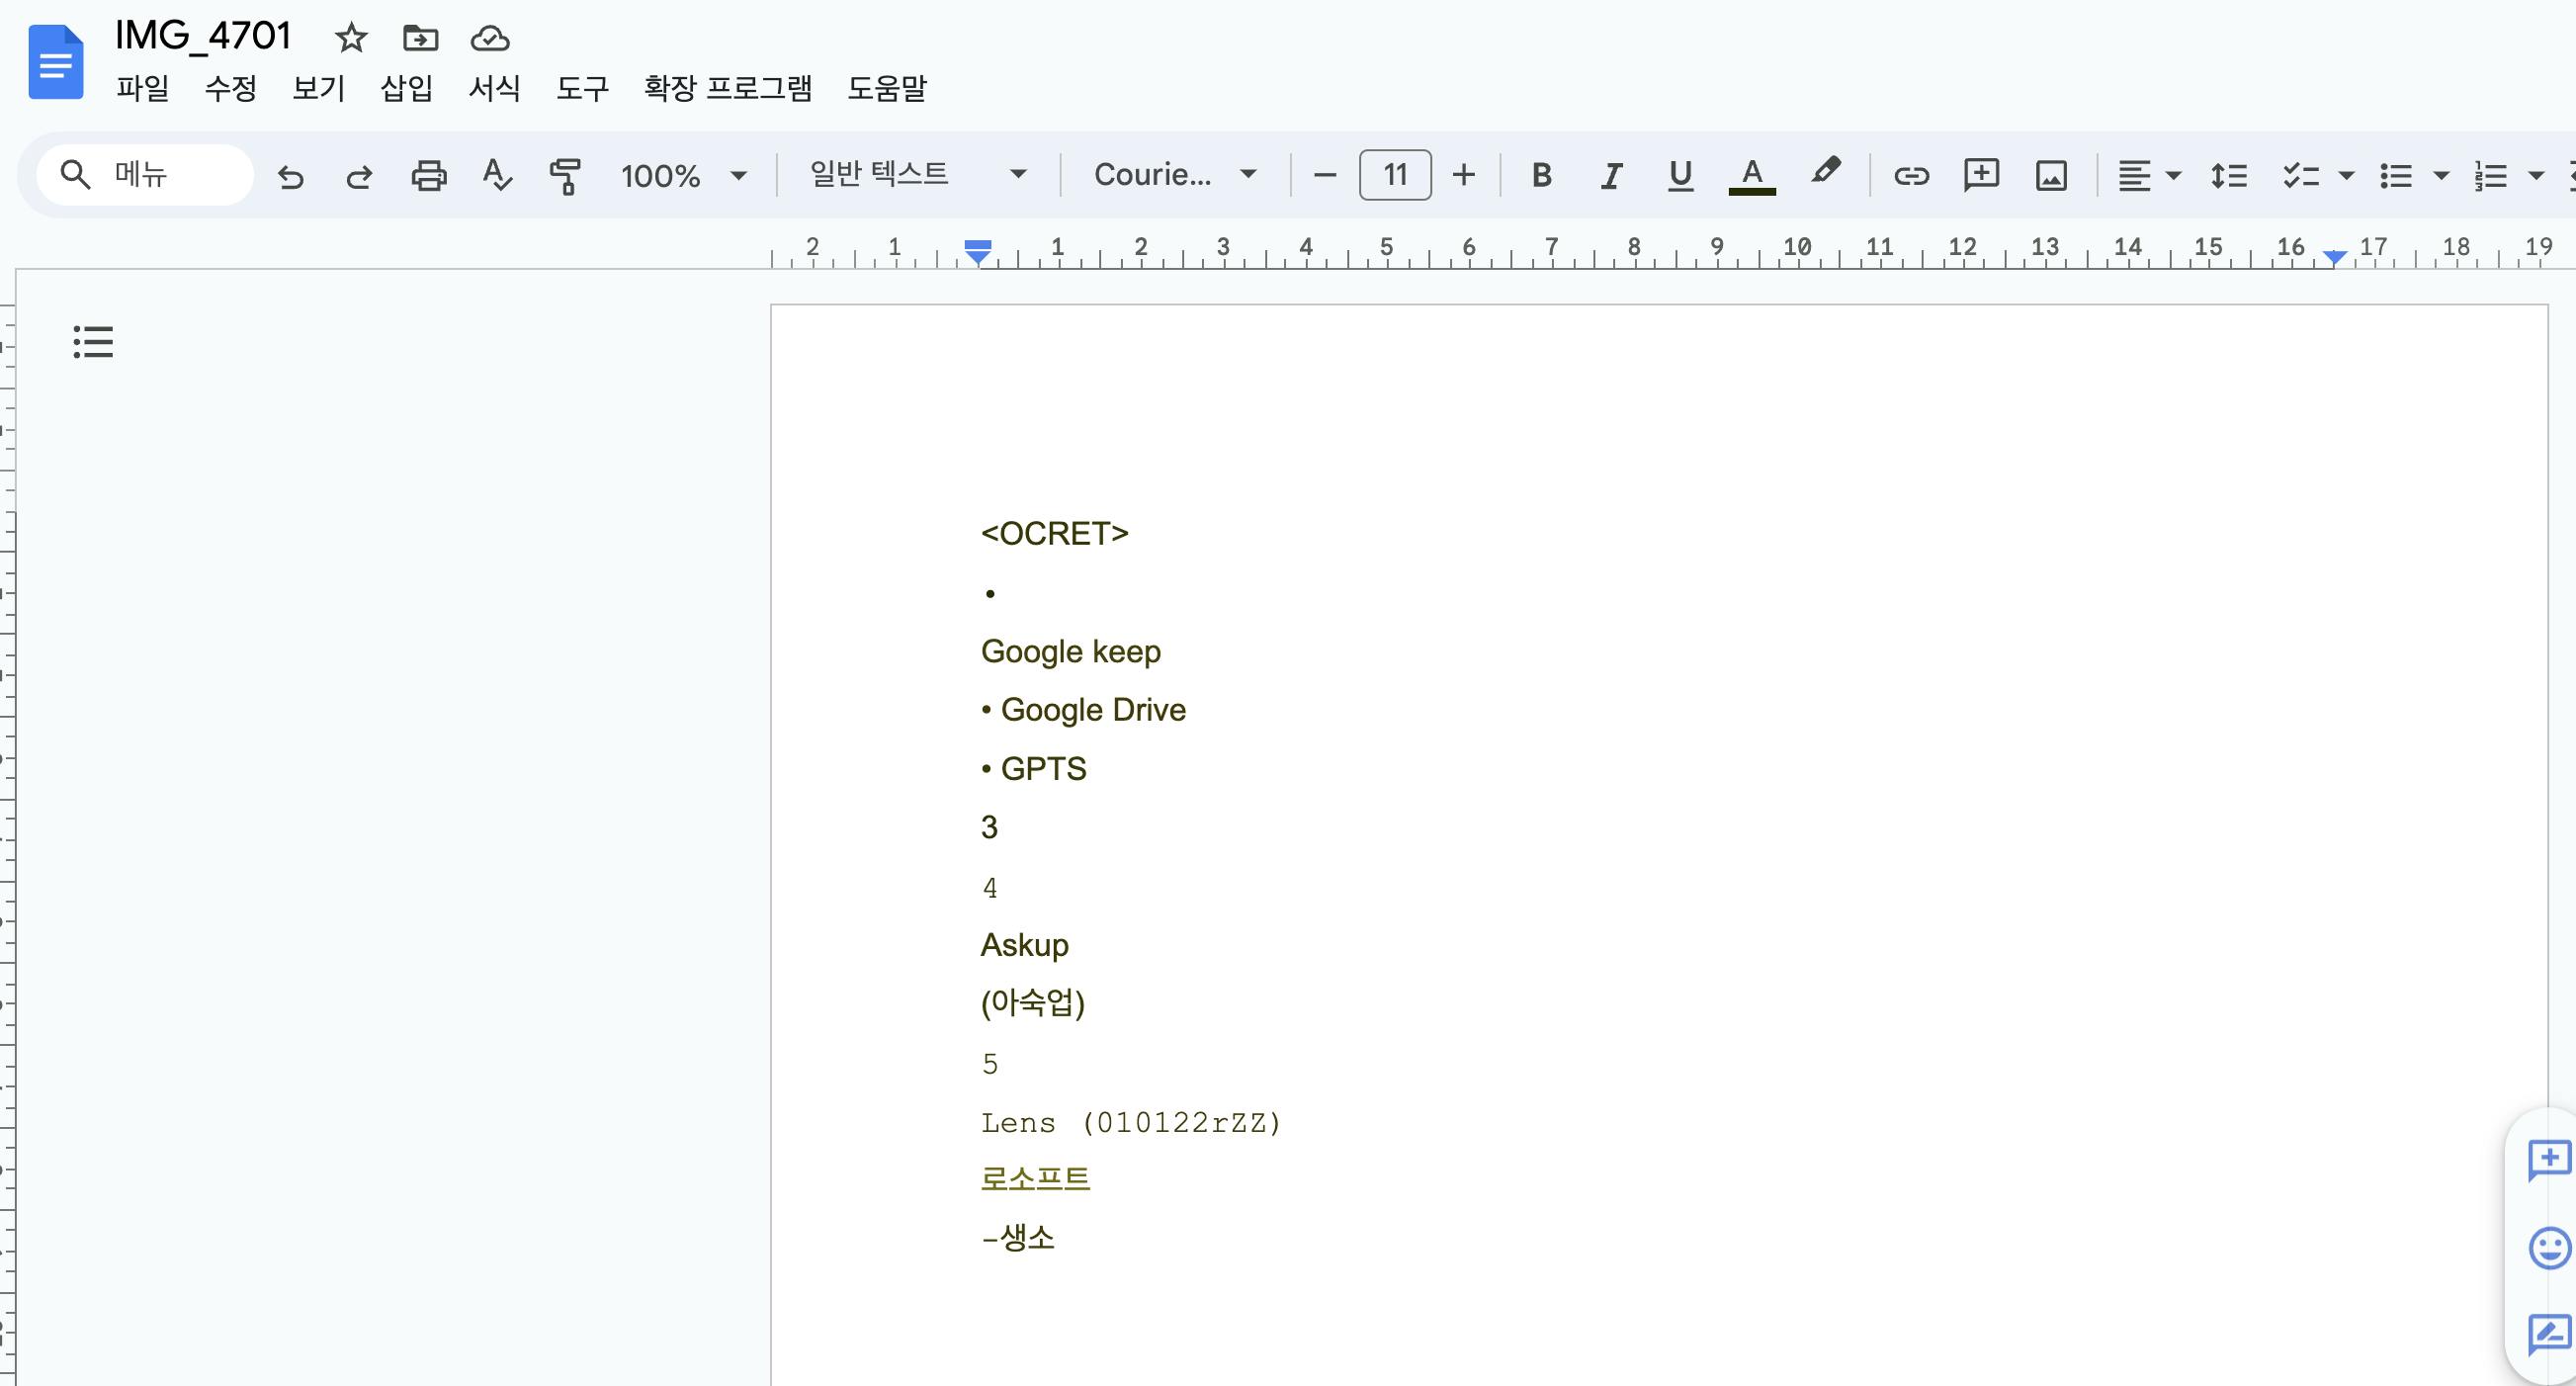Click the font size input field
Viewport: 2576px width, 1386px height.
pyautogui.click(x=1395, y=175)
